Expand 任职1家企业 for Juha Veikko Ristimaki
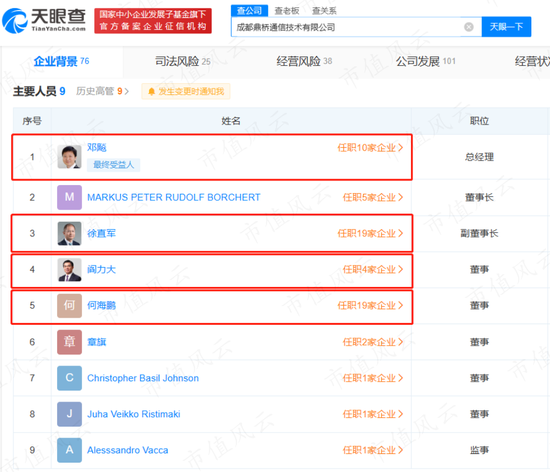This screenshot has height=472, width=550. click(x=373, y=414)
